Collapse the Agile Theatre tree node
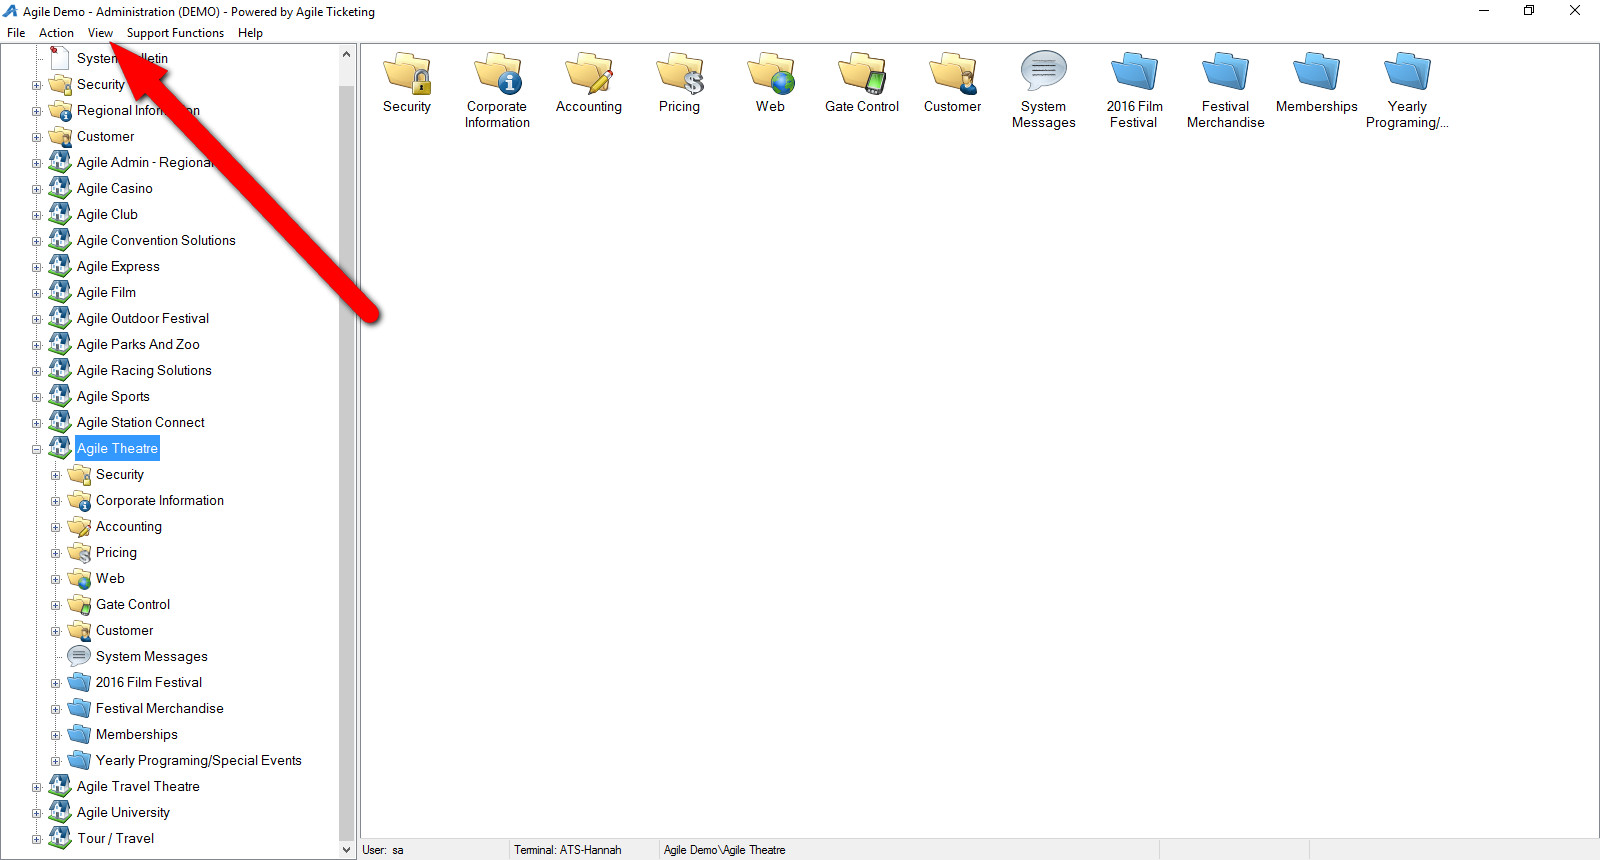This screenshot has height=860, width=1600. [x=37, y=449]
